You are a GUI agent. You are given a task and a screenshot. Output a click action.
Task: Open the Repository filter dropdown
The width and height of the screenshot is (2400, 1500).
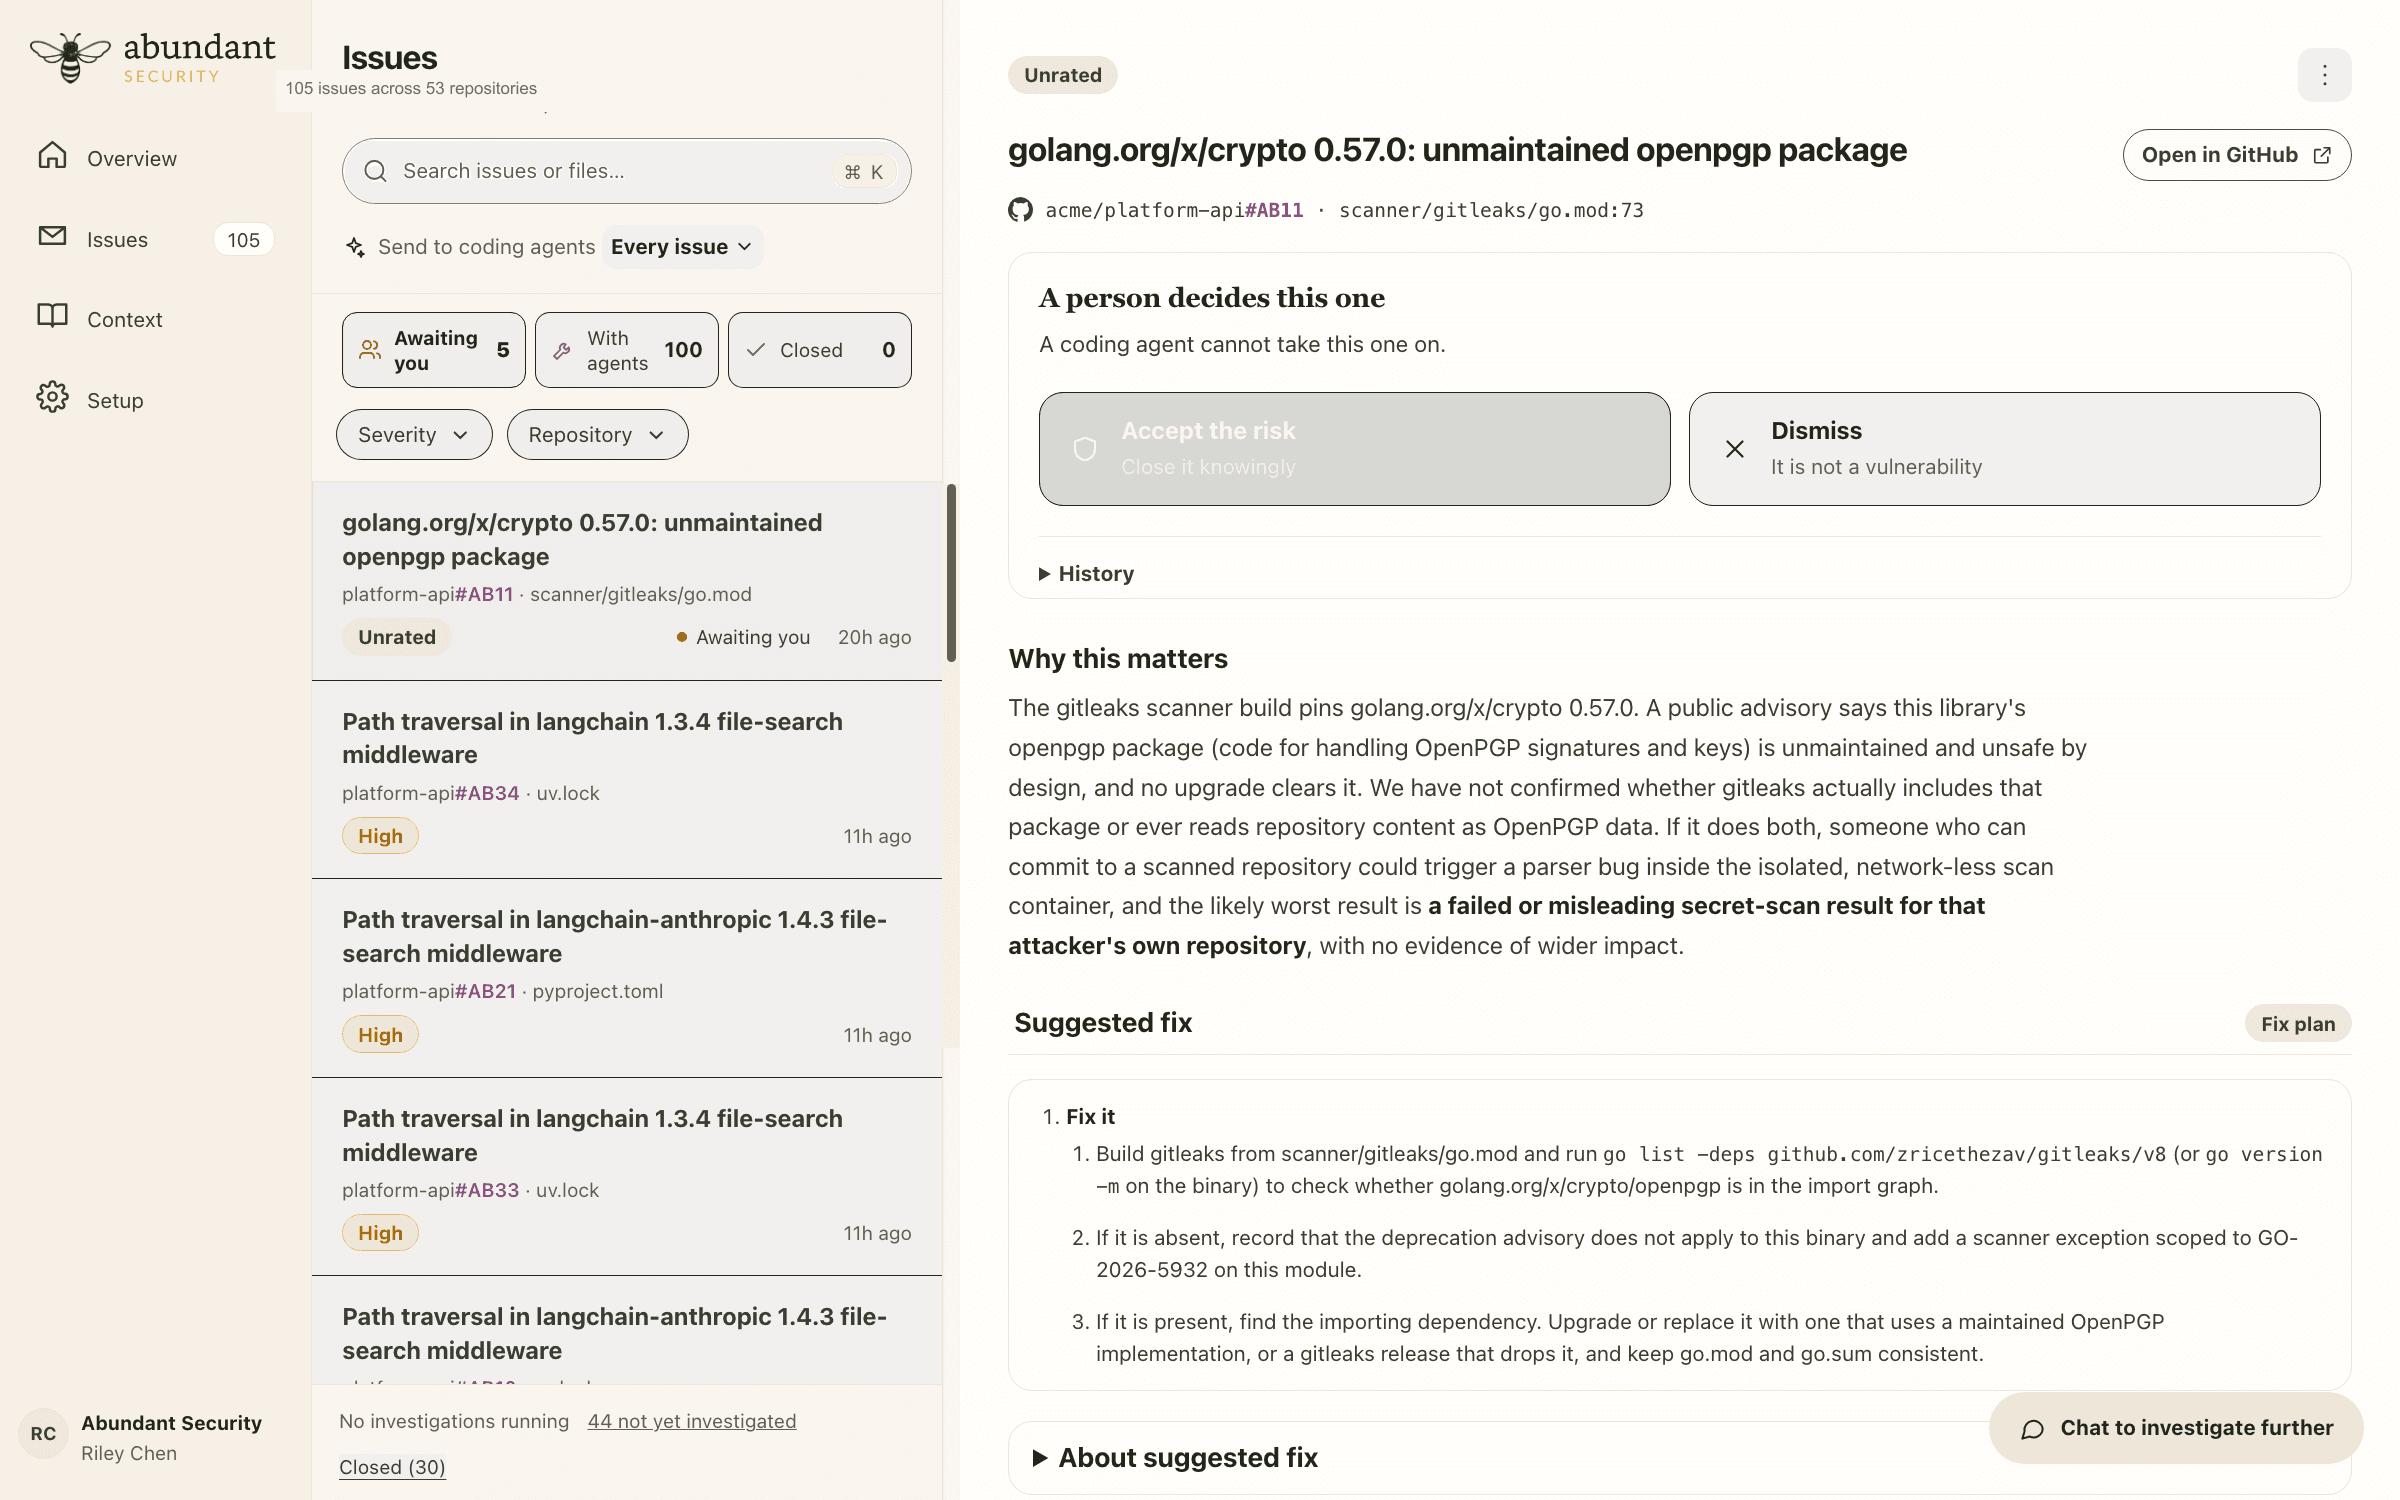pos(597,435)
